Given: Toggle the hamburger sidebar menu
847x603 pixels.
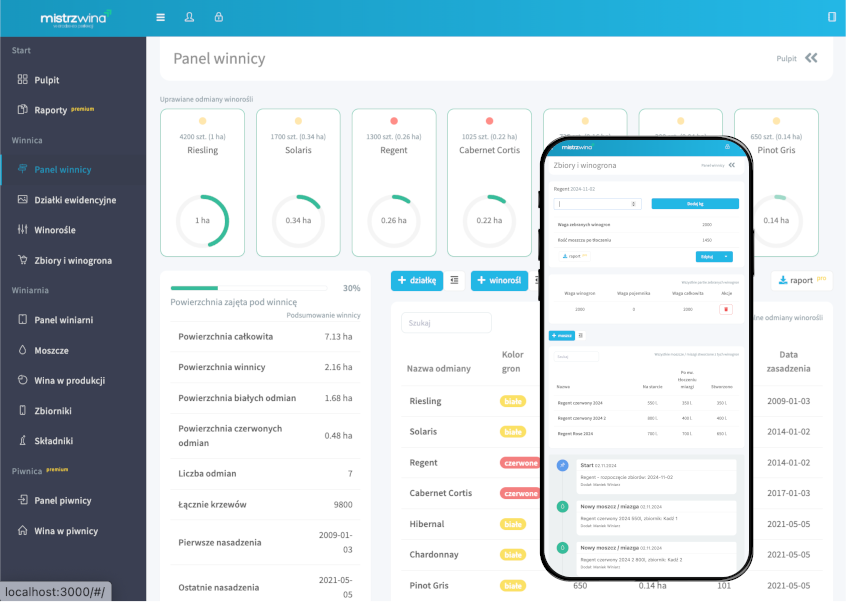Looking at the screenshot, I should (x=161, y=17).
